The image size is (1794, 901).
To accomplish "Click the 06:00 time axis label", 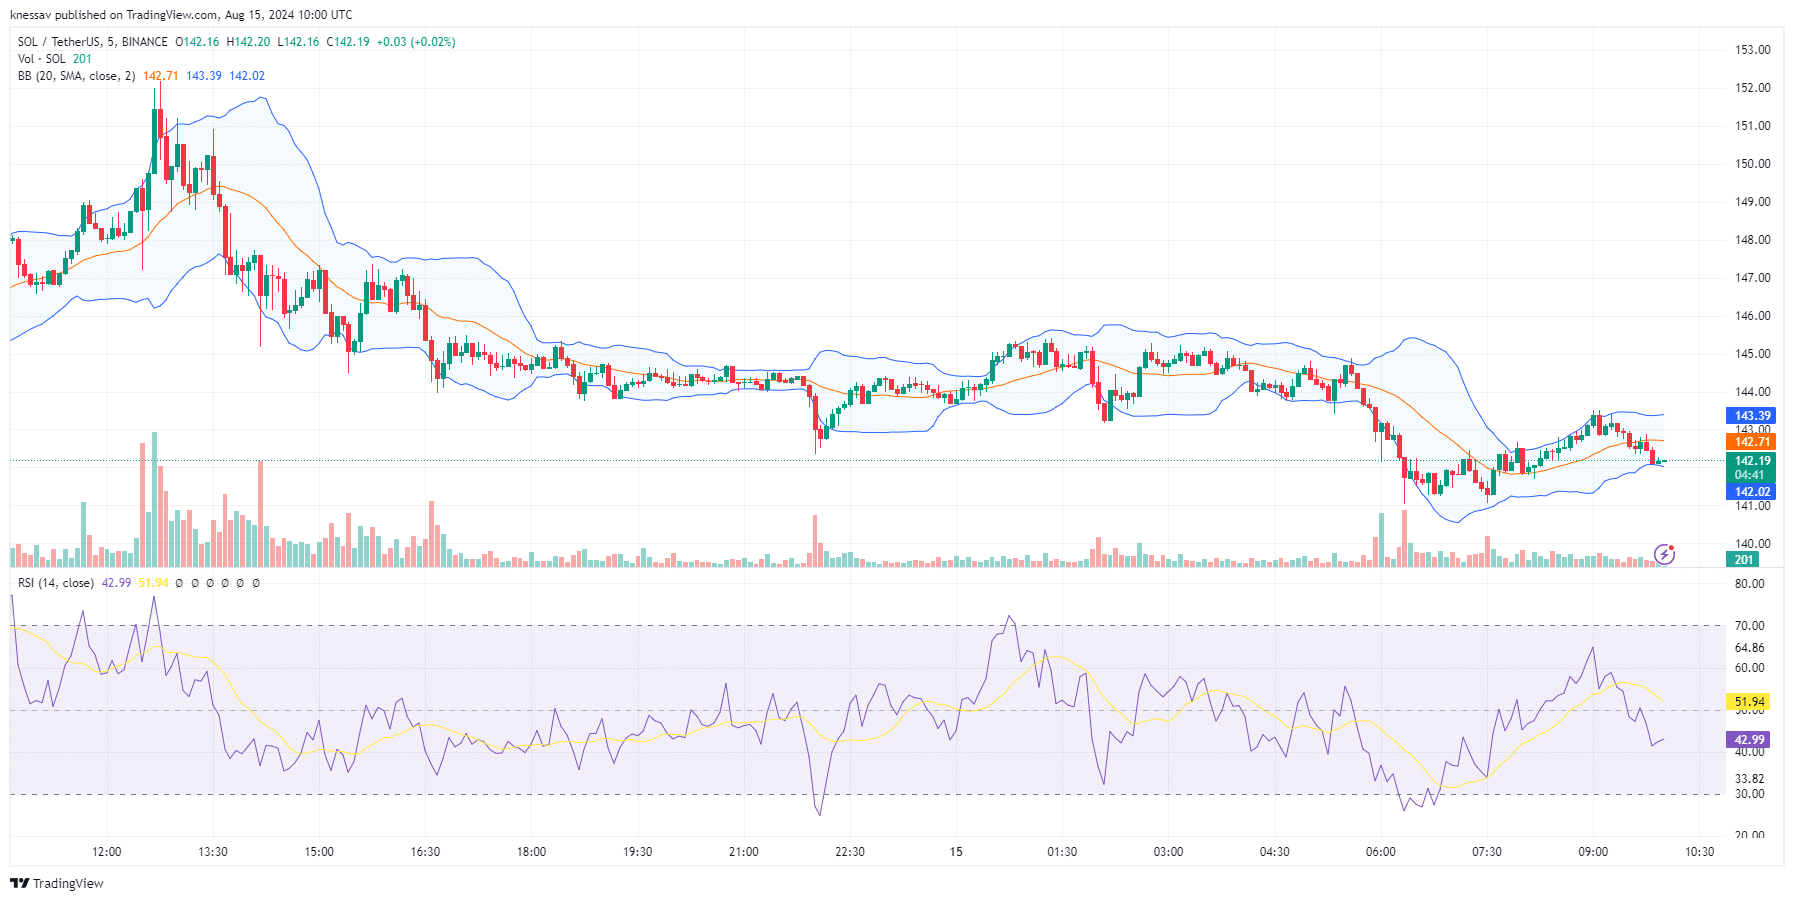I will pos(1380,852).
